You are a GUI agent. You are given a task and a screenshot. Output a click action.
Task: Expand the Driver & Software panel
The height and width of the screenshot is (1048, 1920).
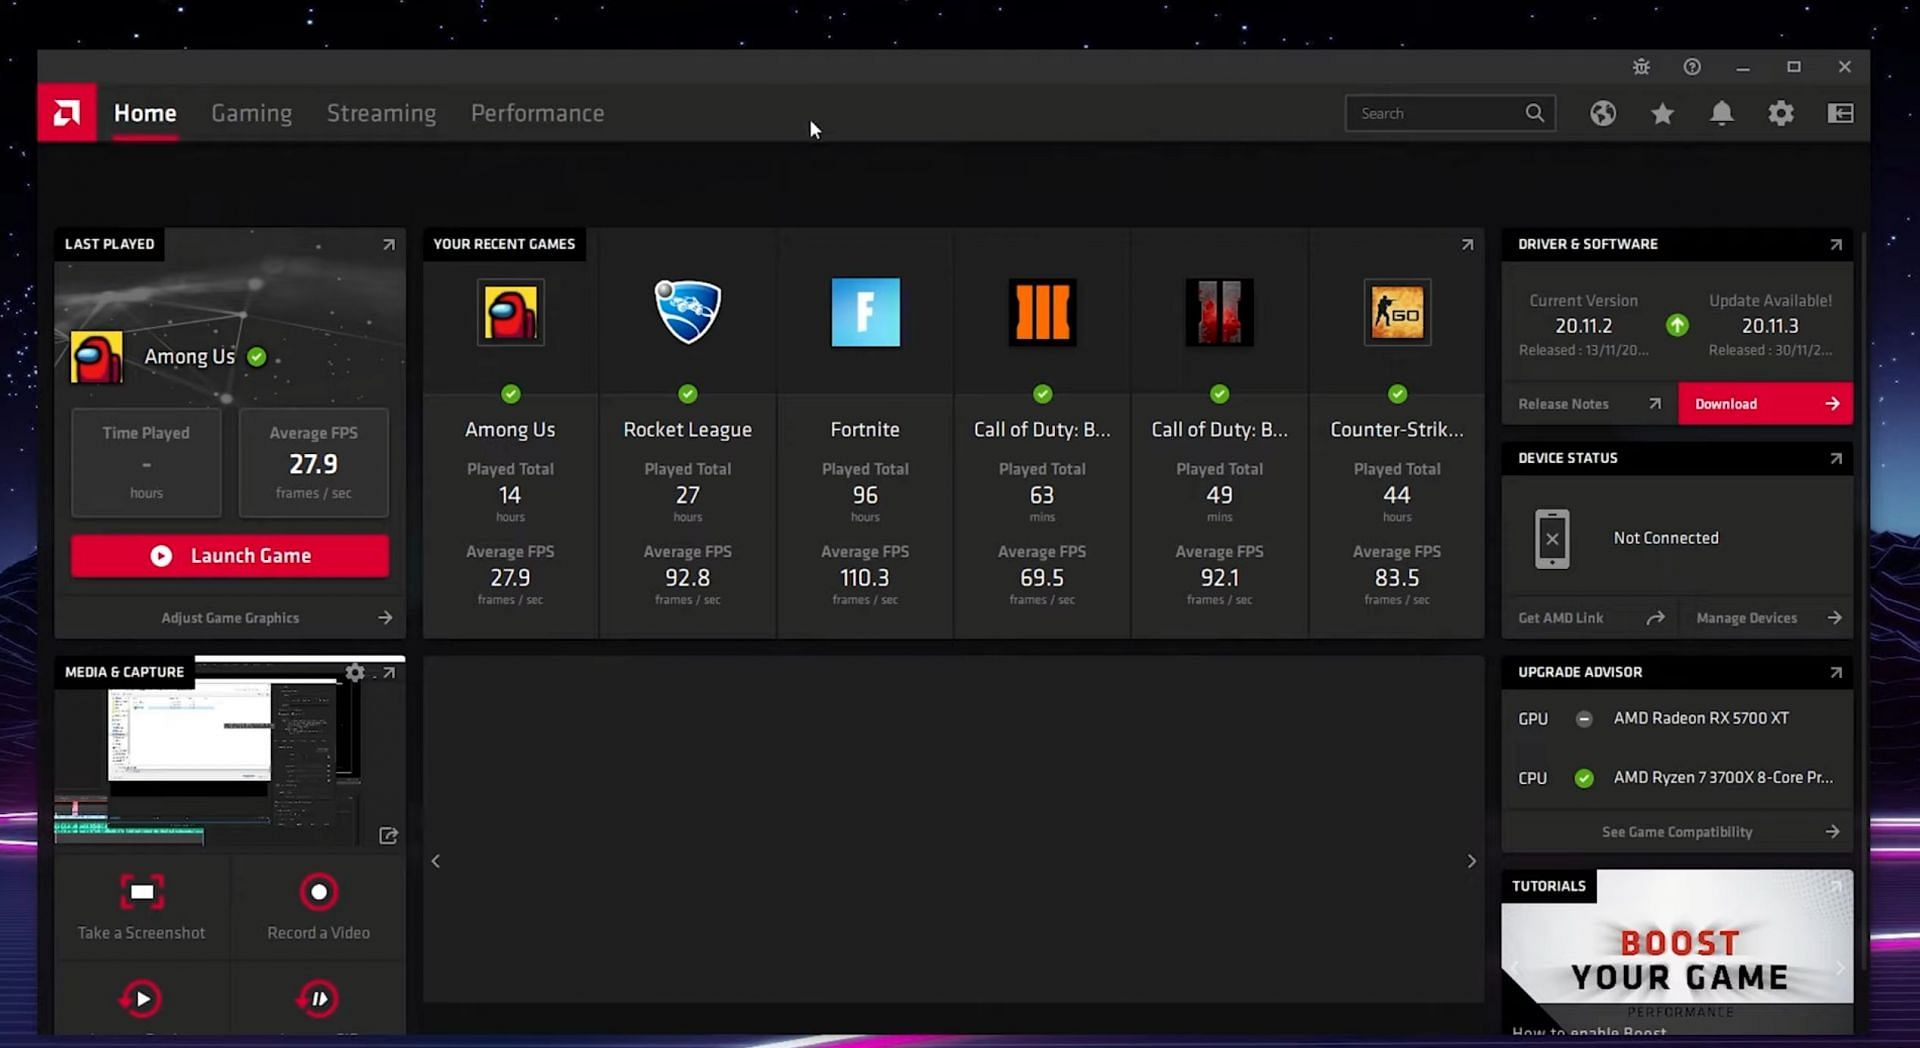(x=1836, y=245)
